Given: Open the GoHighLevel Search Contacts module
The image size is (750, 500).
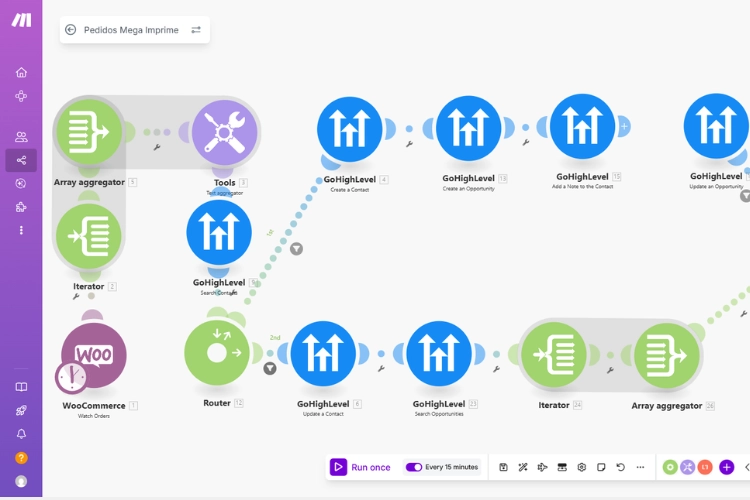Looking at the screenshot, I should click(219, 233).
